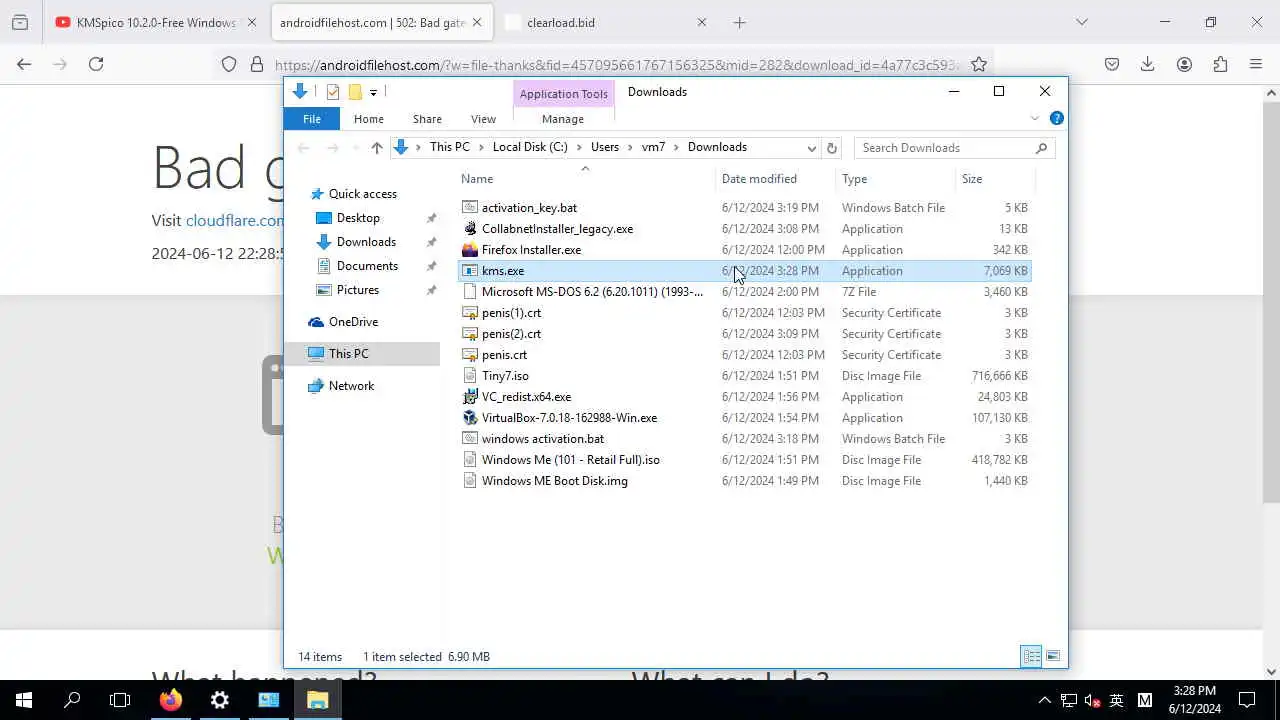Click the List all tabs dropdown arrow

click(x=1081, y=22)
